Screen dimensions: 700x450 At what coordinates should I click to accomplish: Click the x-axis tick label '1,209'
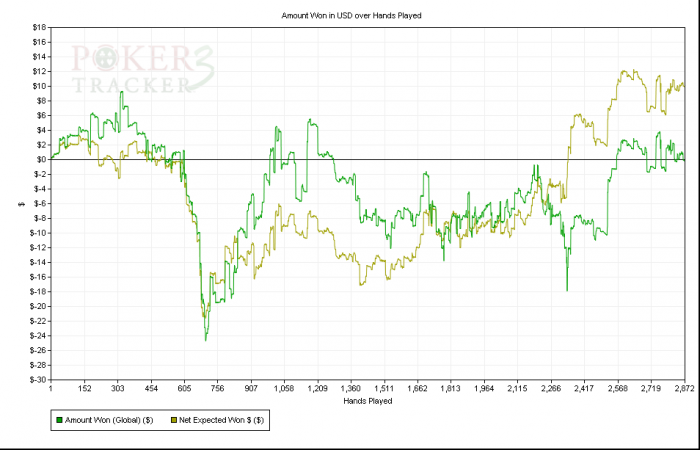(318, 389)
